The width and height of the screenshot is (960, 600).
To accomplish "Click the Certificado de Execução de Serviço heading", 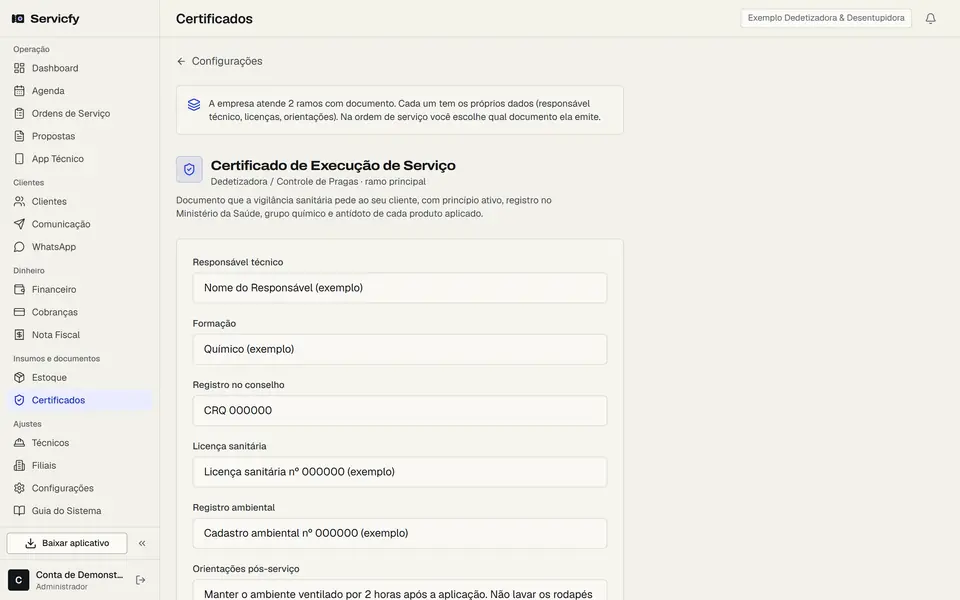I will pyautogui.click(x=333, y=165).
